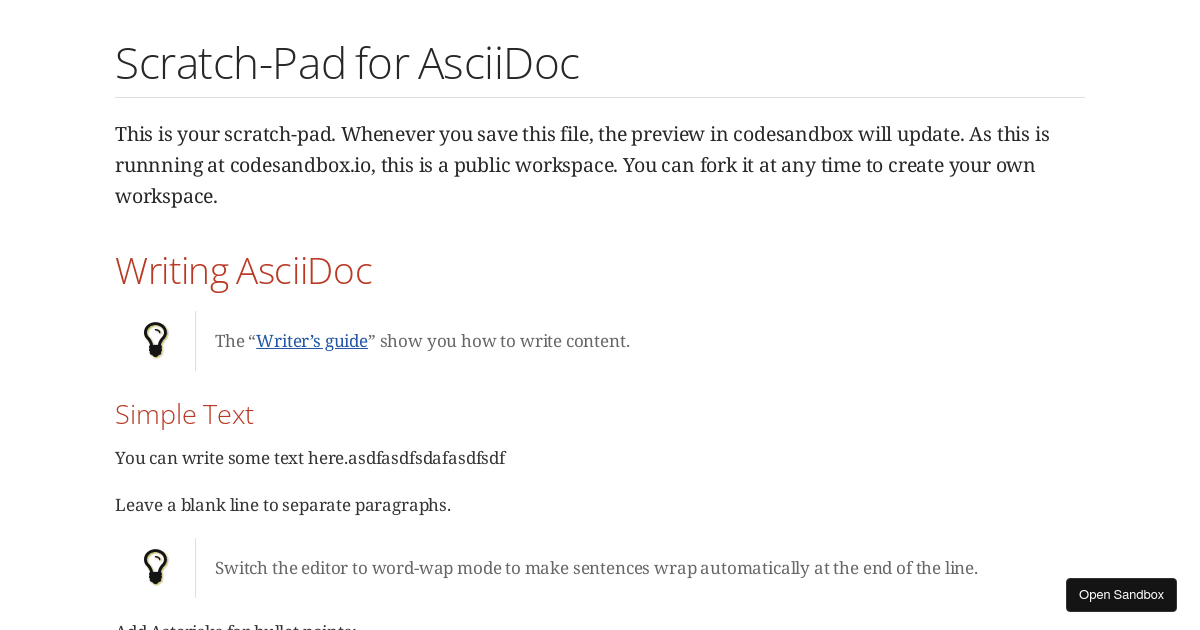
Task: Click the vertical border of the first tip block
Action: 196,340
